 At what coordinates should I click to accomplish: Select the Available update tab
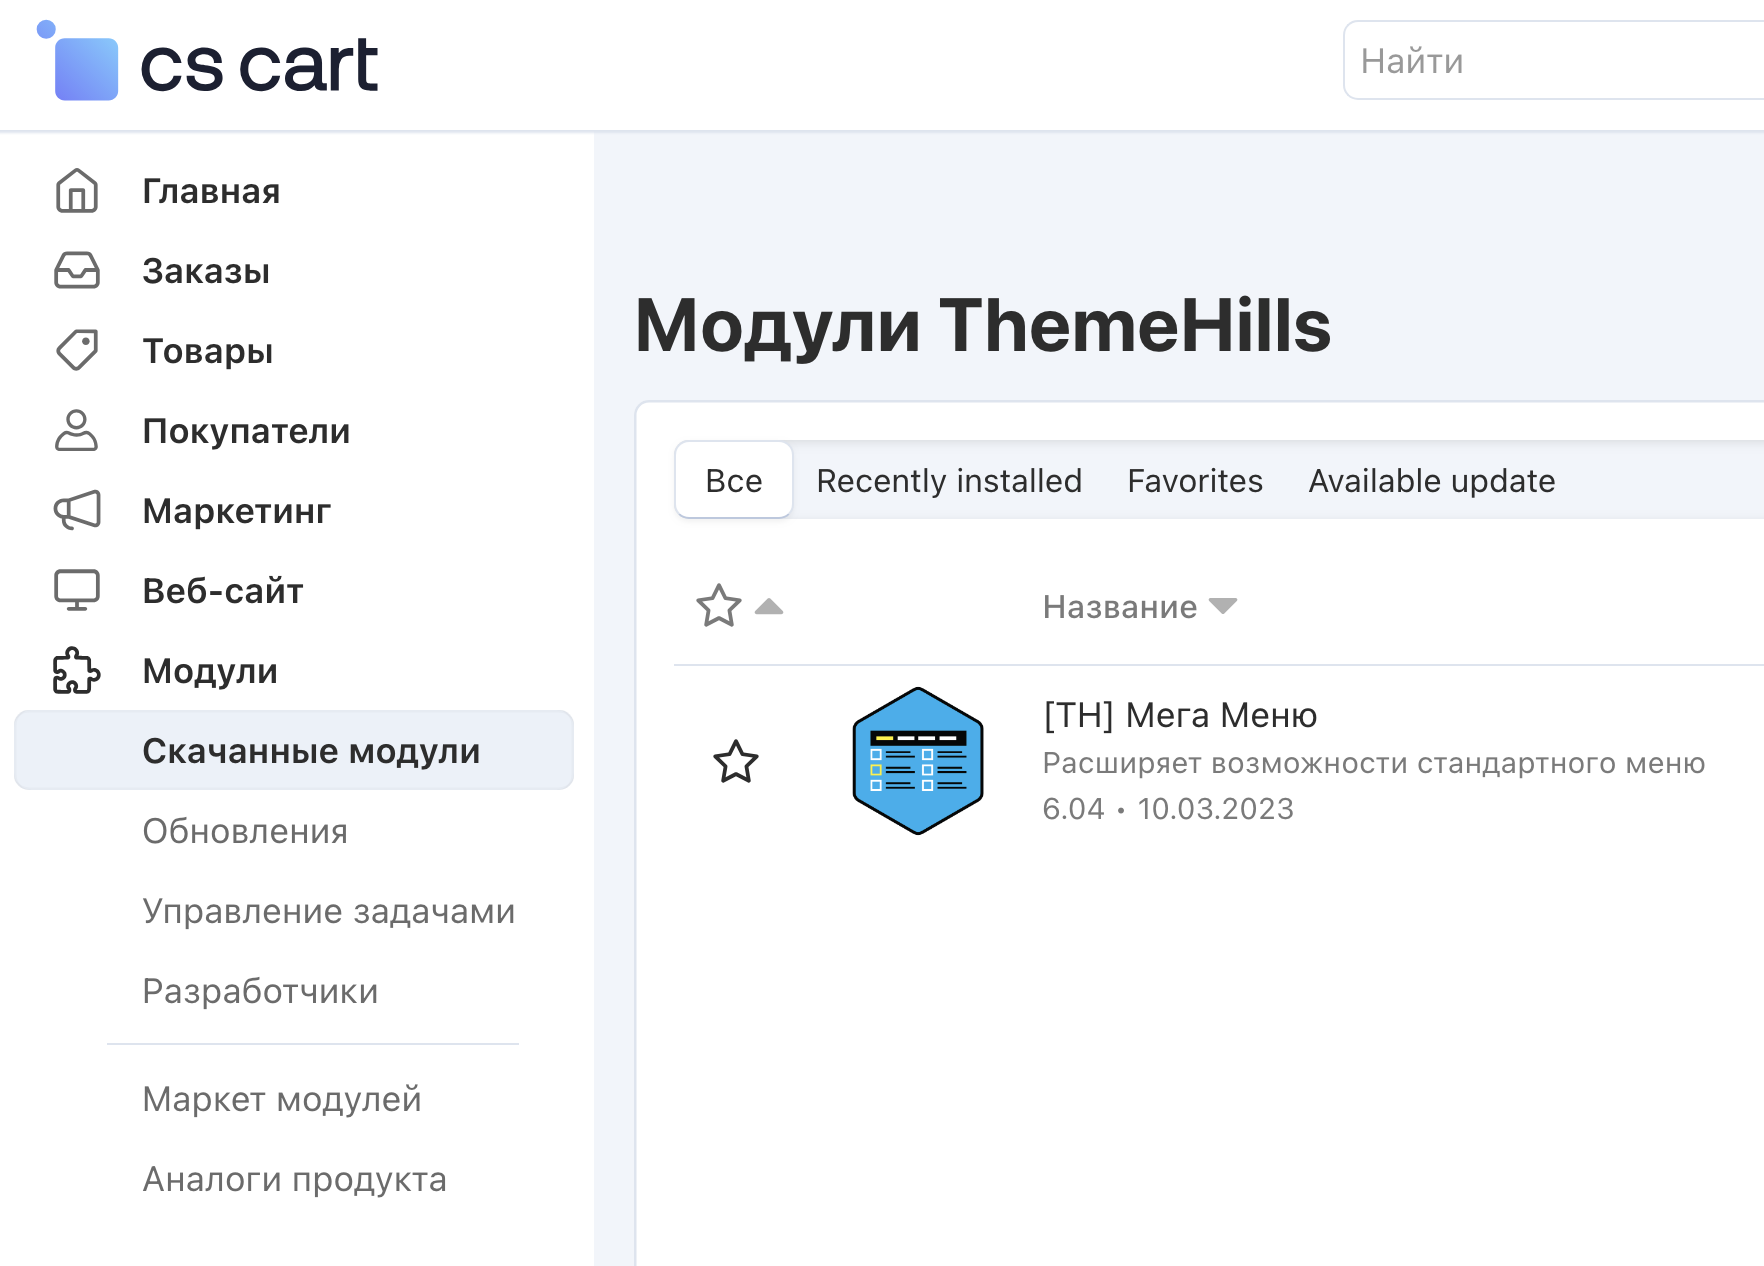(x=1431, y=481)
